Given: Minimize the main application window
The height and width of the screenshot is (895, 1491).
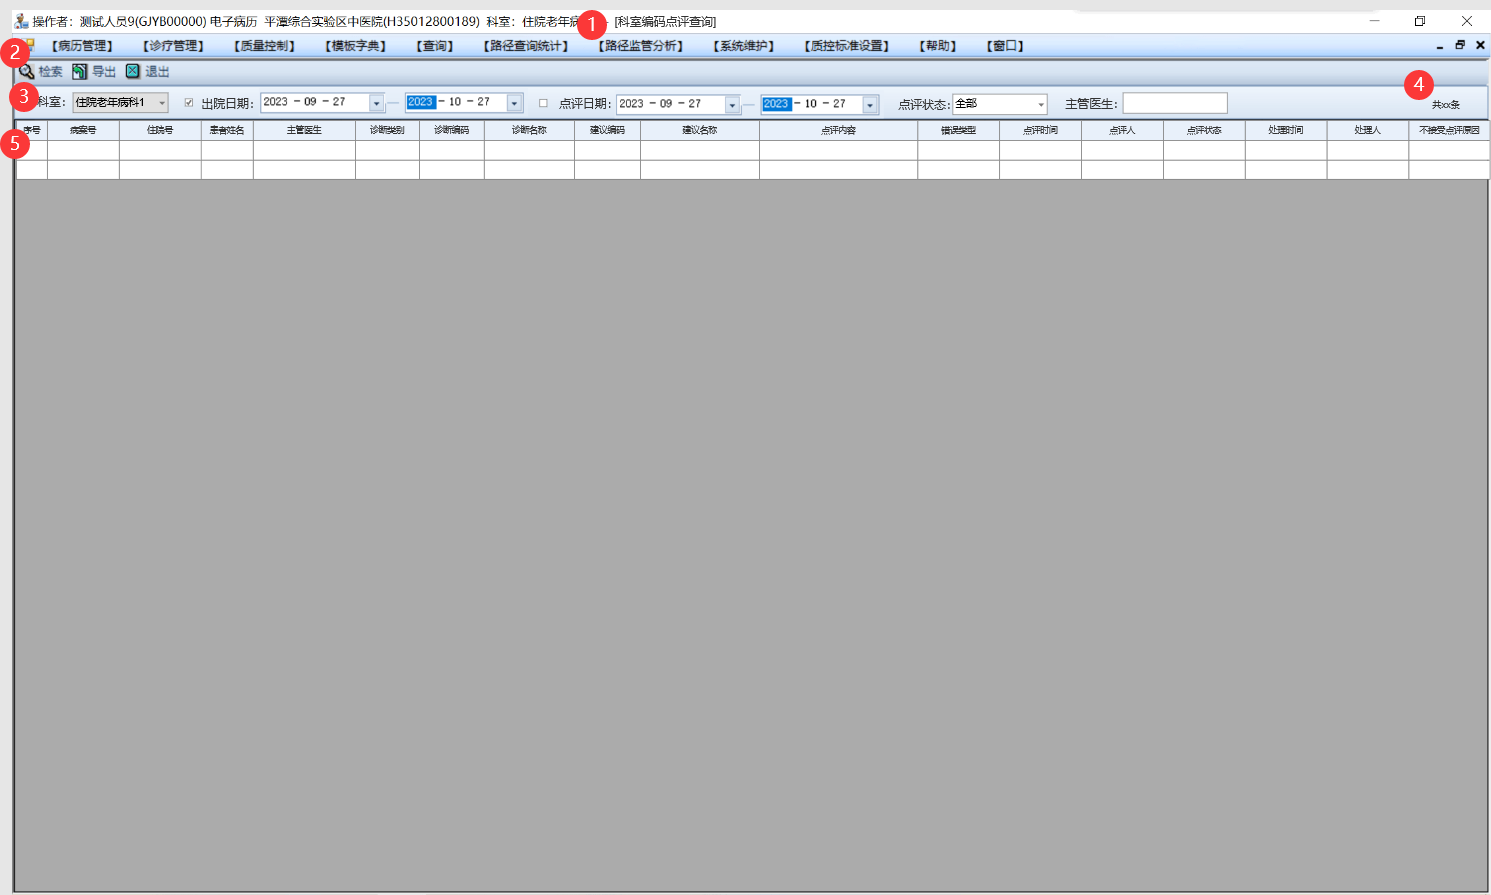Looking at the screenshot, I should point(1375,21).
